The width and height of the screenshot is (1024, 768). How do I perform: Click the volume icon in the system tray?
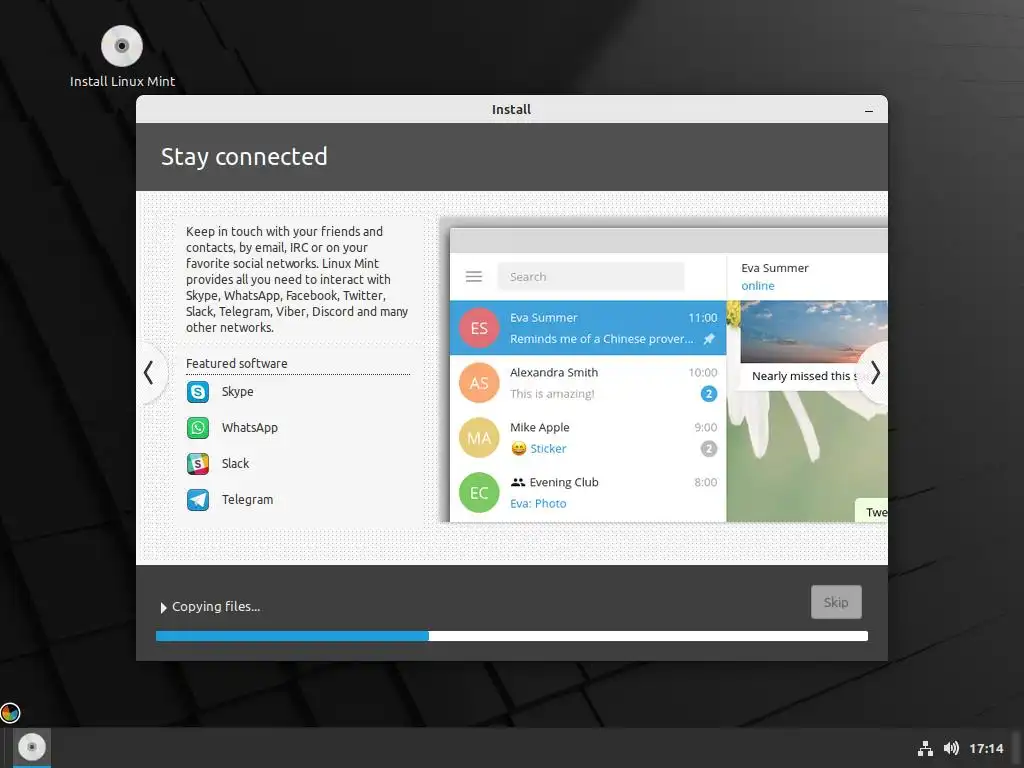(x=952, y=748)
